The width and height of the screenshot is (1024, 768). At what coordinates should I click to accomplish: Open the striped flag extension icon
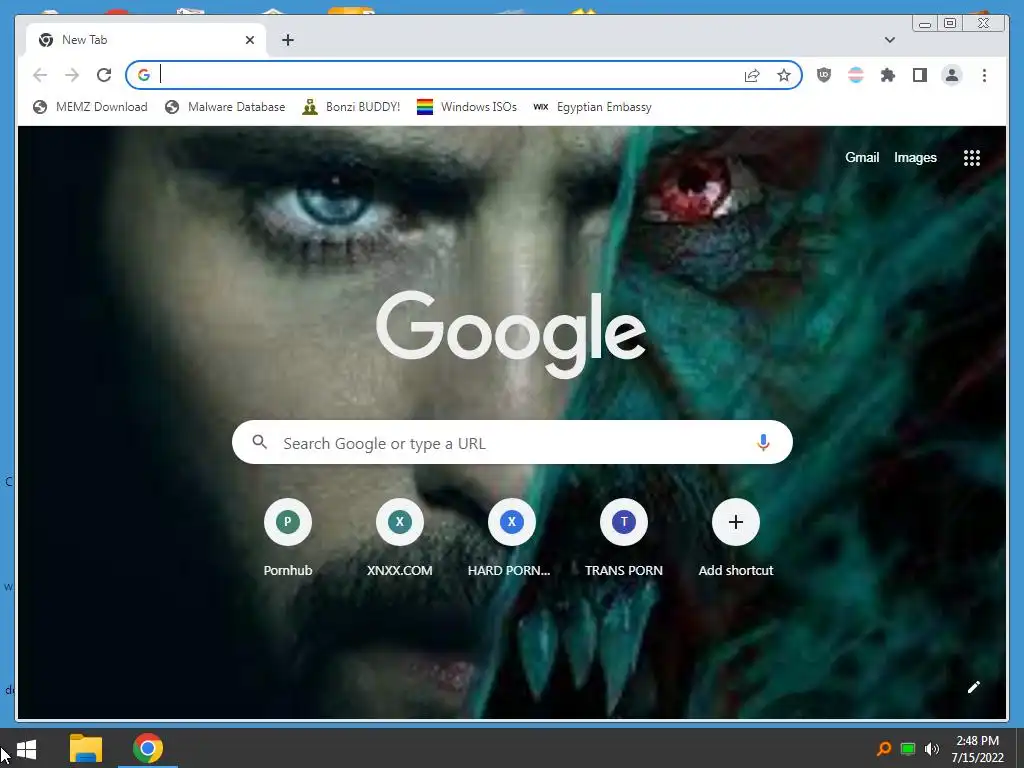[x=856, y=75]
